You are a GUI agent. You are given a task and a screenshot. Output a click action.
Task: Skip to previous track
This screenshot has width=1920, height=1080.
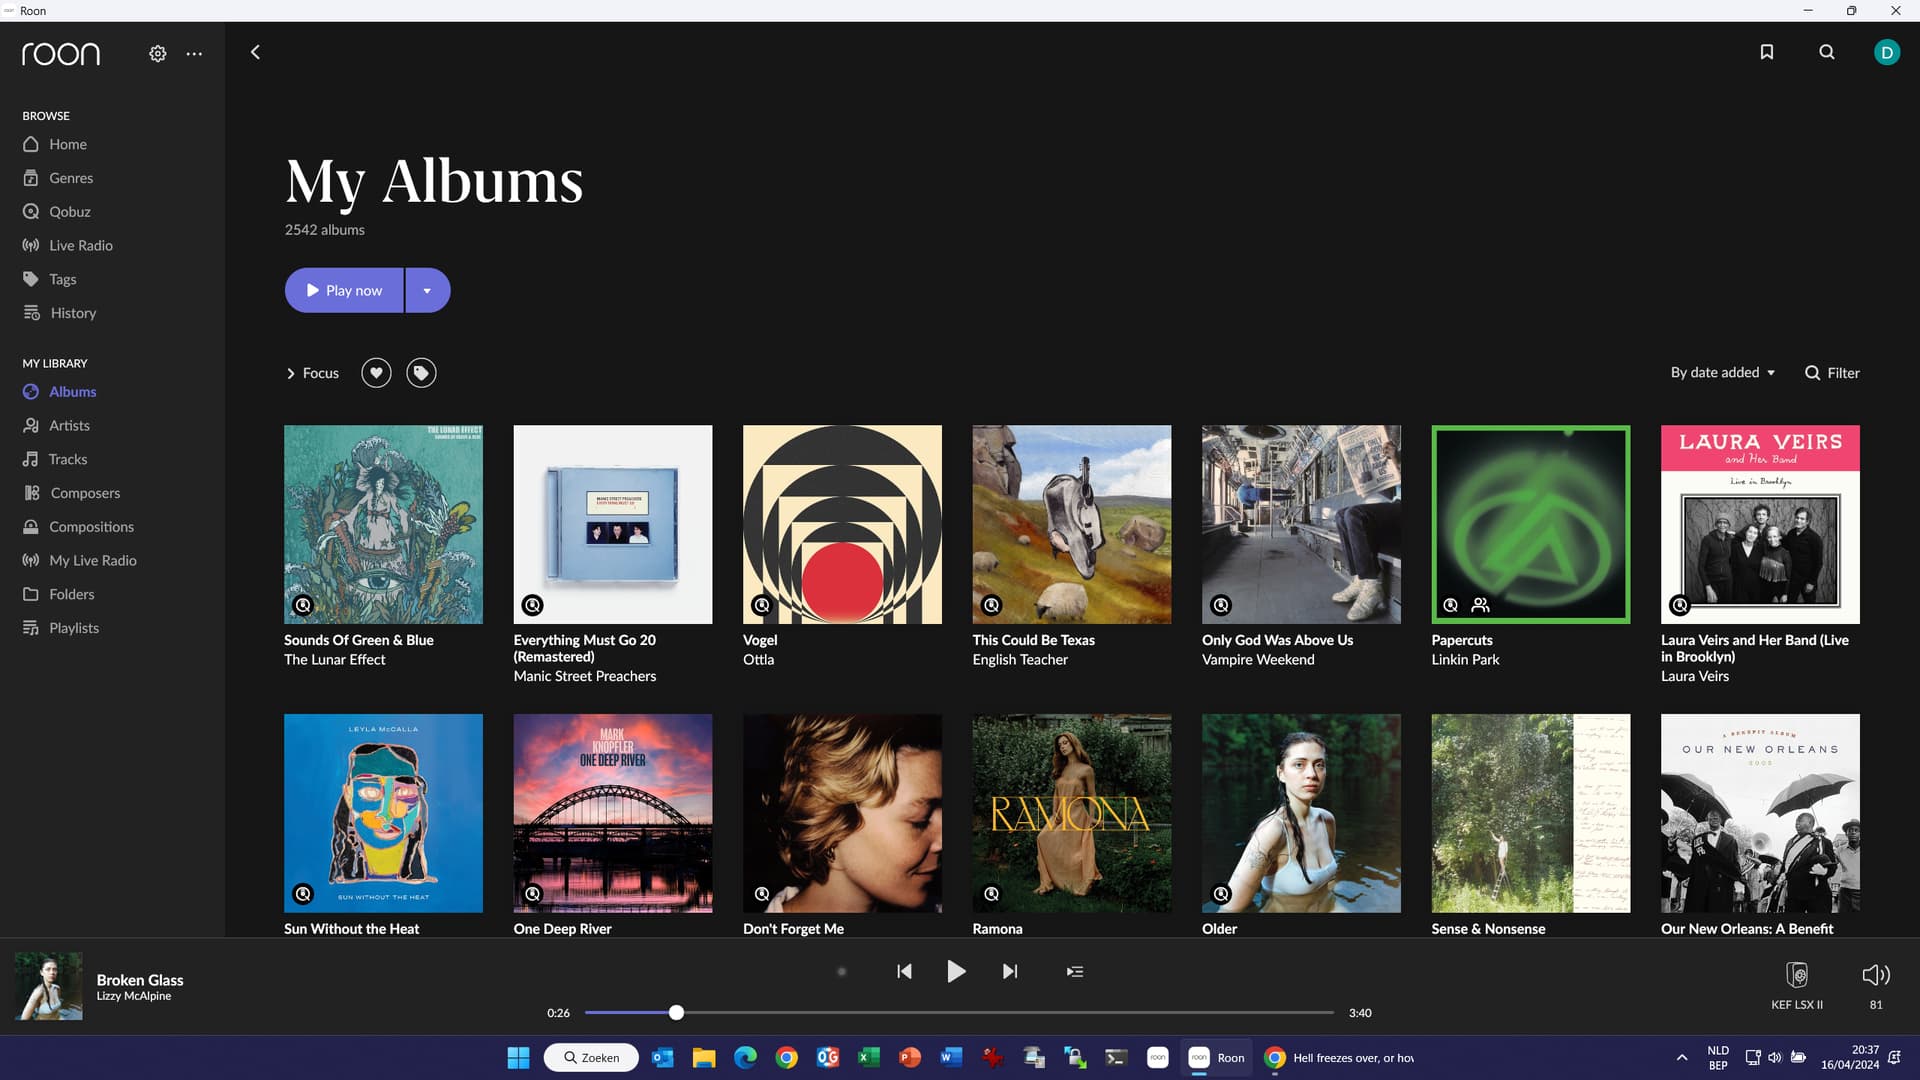(x=904, y=971)
